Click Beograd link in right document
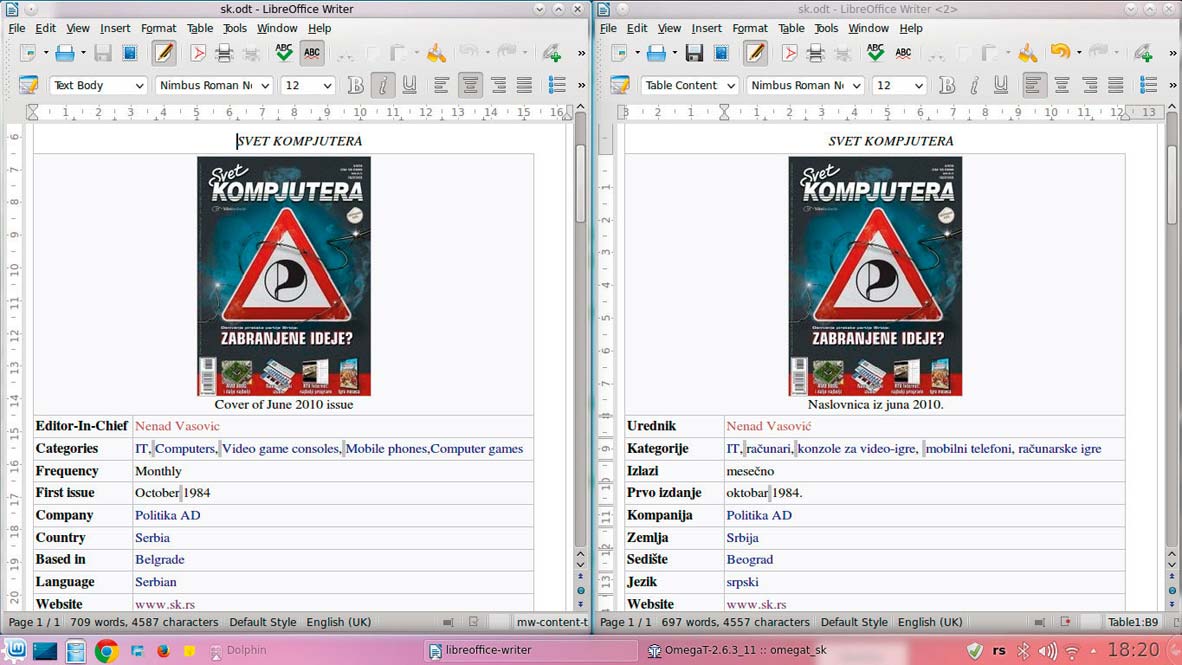The height and width of the screenshot is (665, 1182). (x=749, y=559)
